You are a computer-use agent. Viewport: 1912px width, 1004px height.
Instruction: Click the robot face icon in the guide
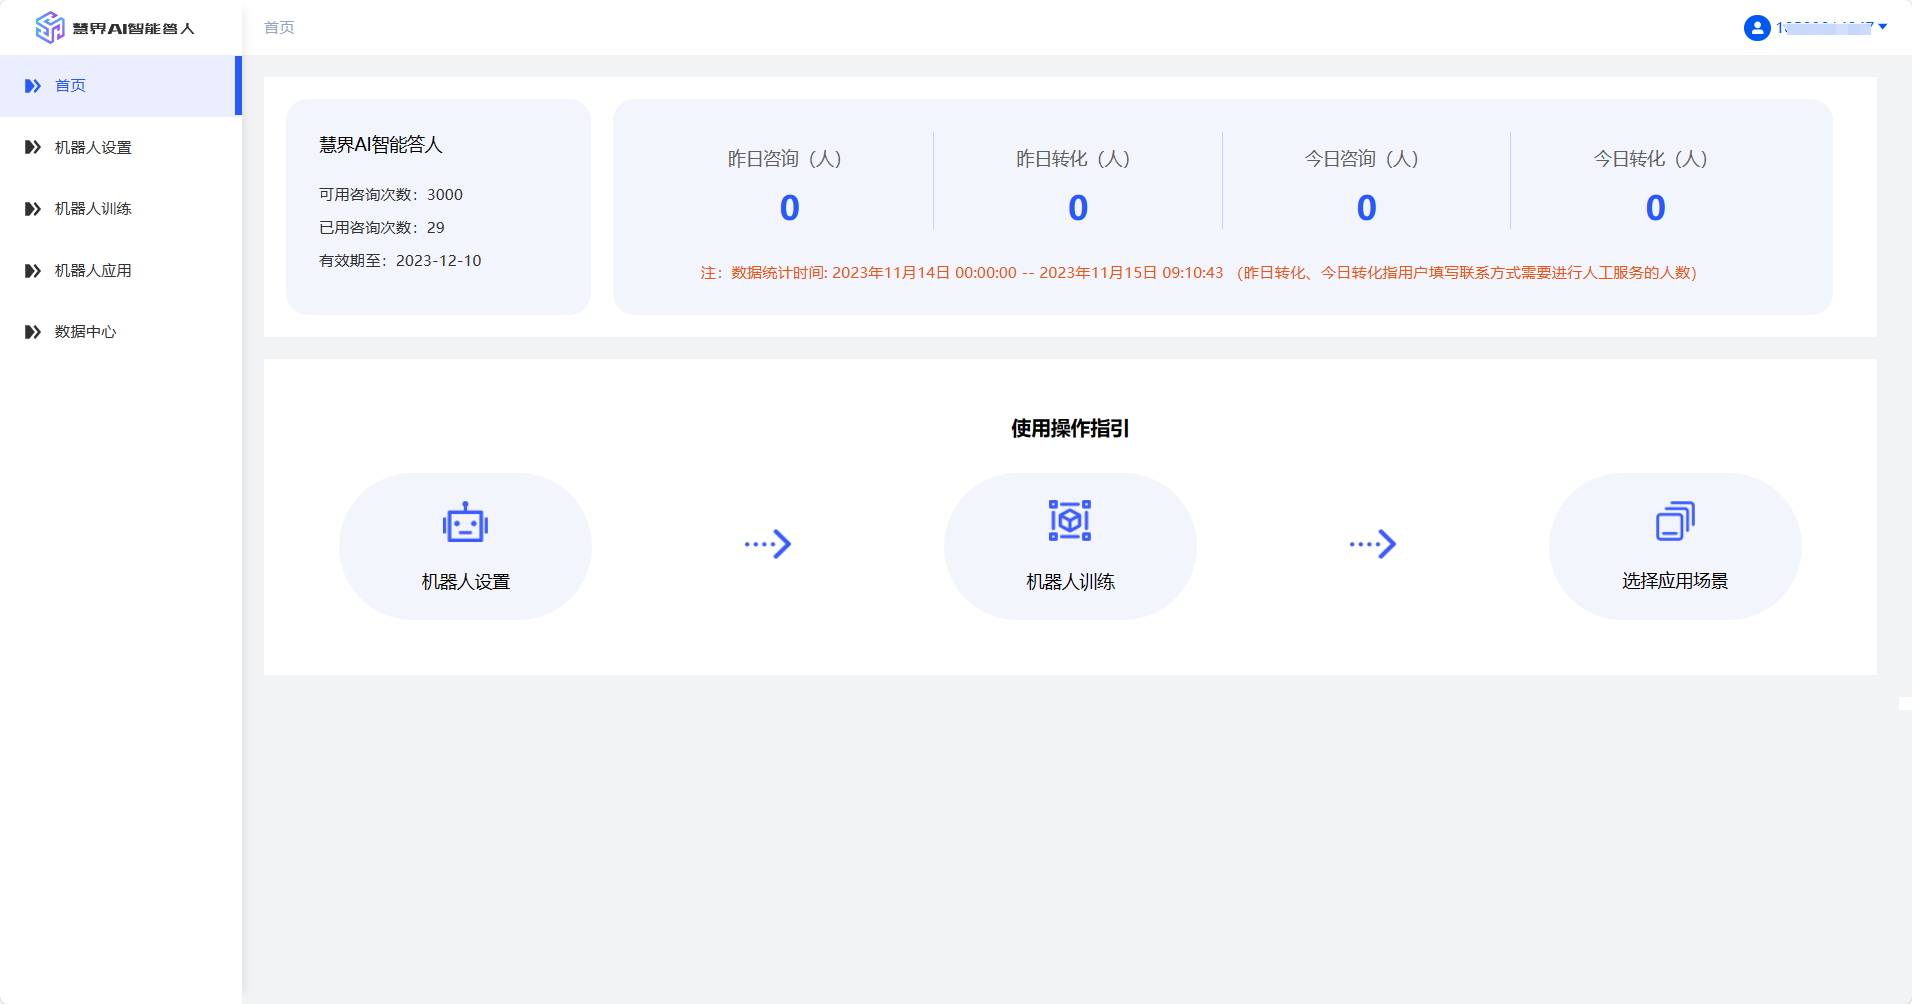pyautogui.click(x=465, y=522)
